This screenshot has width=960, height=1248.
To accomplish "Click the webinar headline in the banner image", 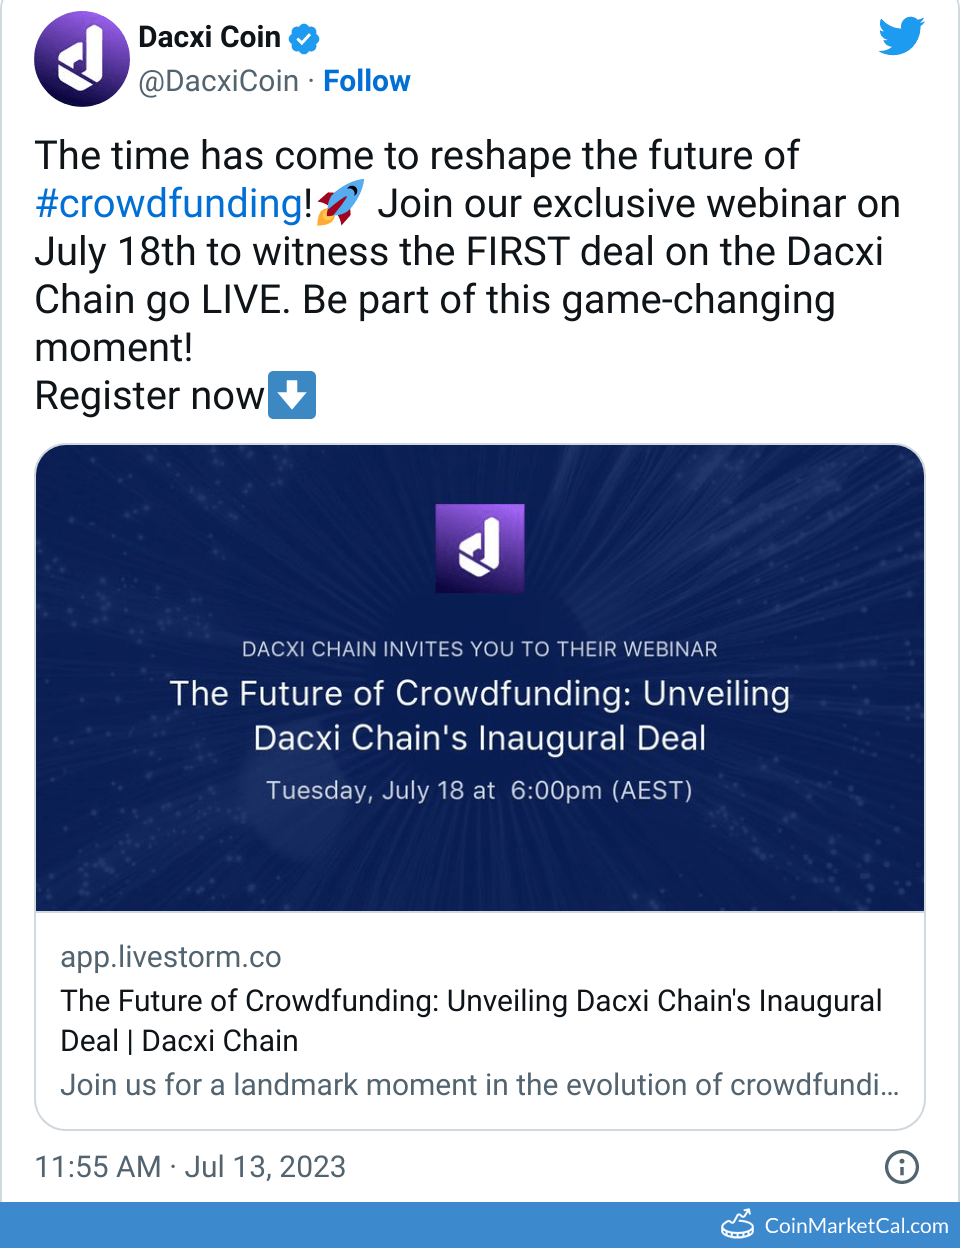I will (x=480, y=715).
